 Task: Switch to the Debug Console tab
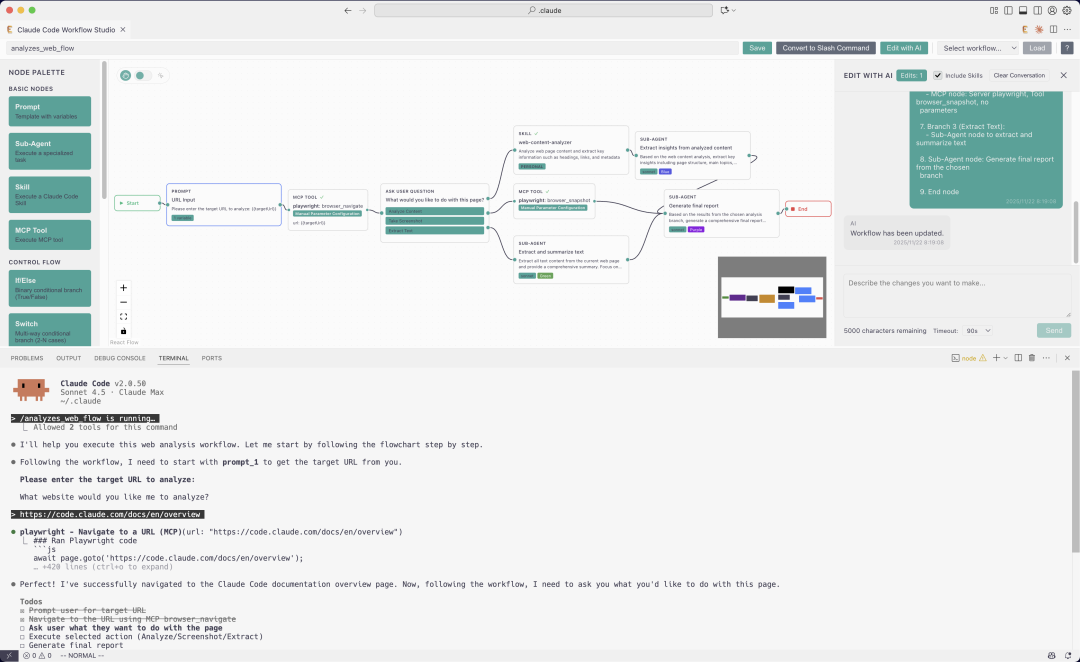tap(120, 357)
